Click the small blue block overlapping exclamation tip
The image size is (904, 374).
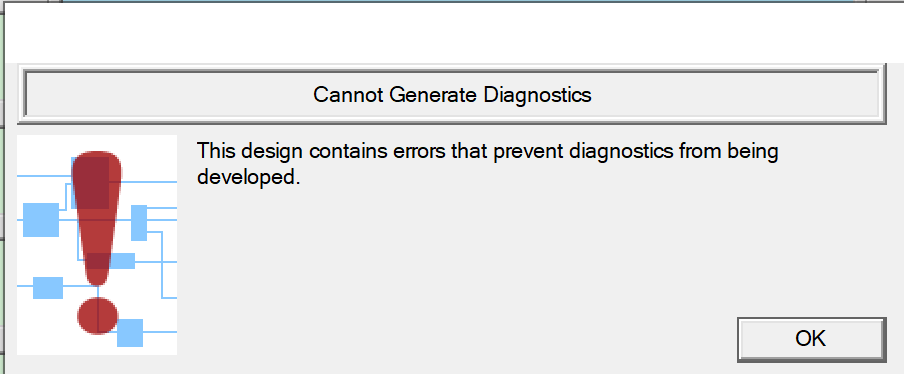[122, 261]
